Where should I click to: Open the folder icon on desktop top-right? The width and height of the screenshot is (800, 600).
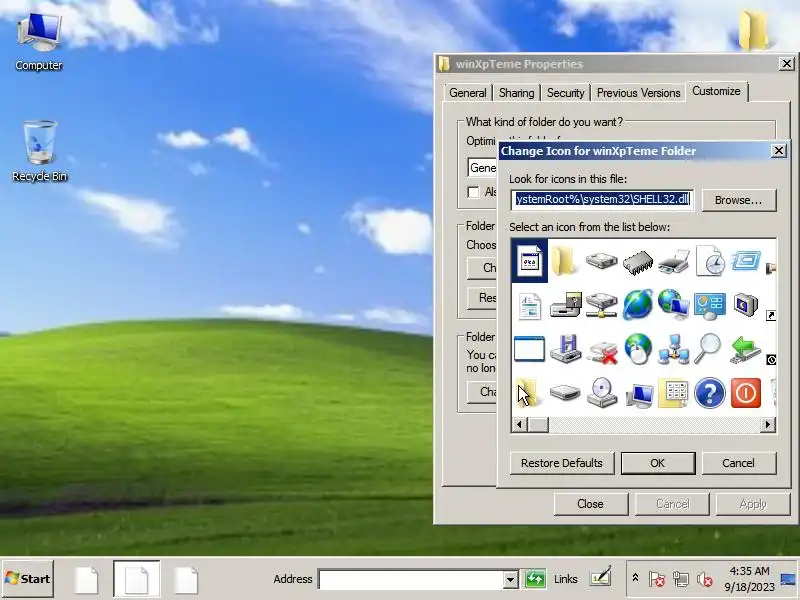pyautogui.click(x=754, y=30)
